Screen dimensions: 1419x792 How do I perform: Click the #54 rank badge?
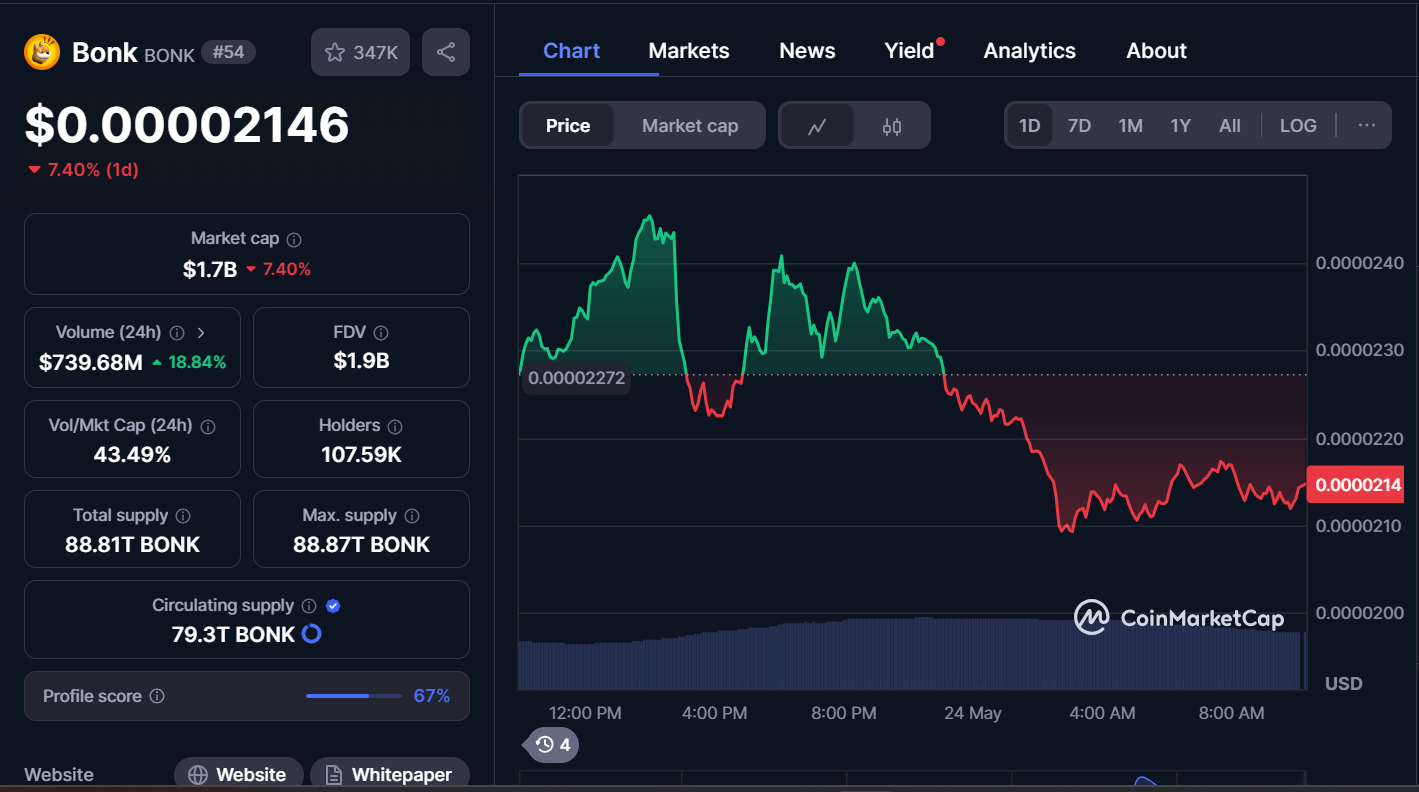[x=228, y=52]
